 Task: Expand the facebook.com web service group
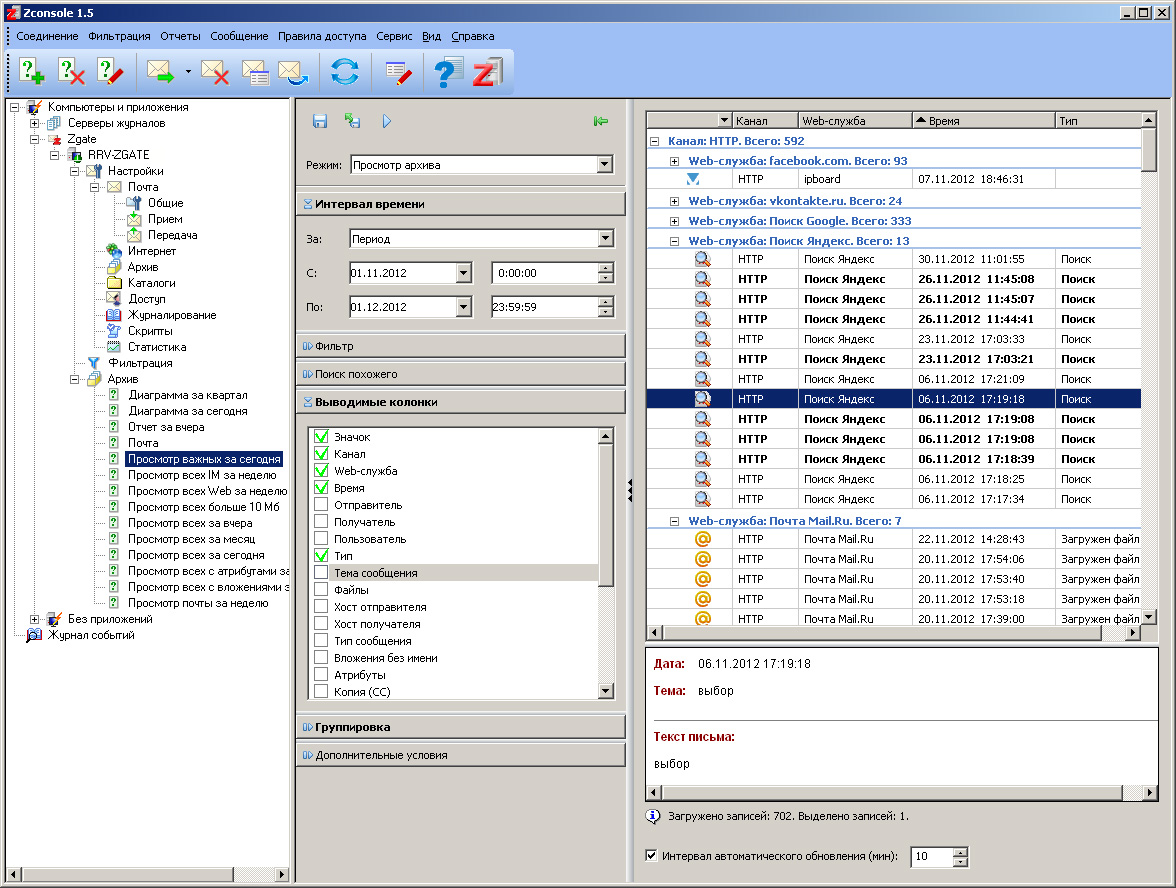674,161
